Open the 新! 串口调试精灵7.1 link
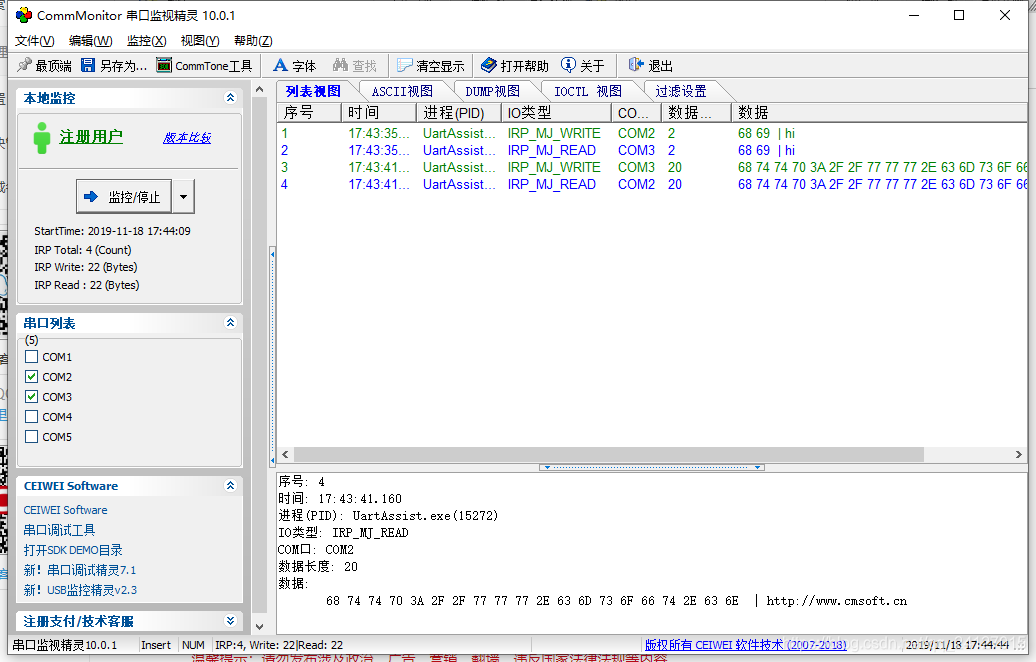The width and height of the screenshot is (1036, 662). tap(80, 570)
